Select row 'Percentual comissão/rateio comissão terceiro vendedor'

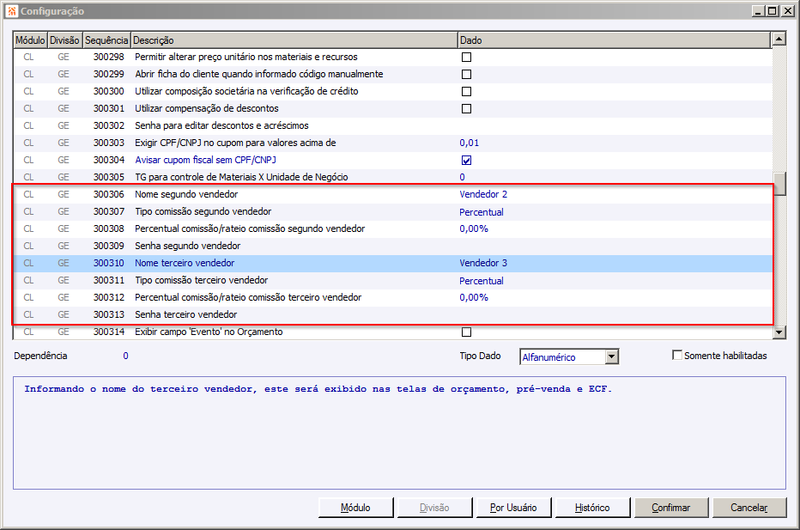(392, 297)
